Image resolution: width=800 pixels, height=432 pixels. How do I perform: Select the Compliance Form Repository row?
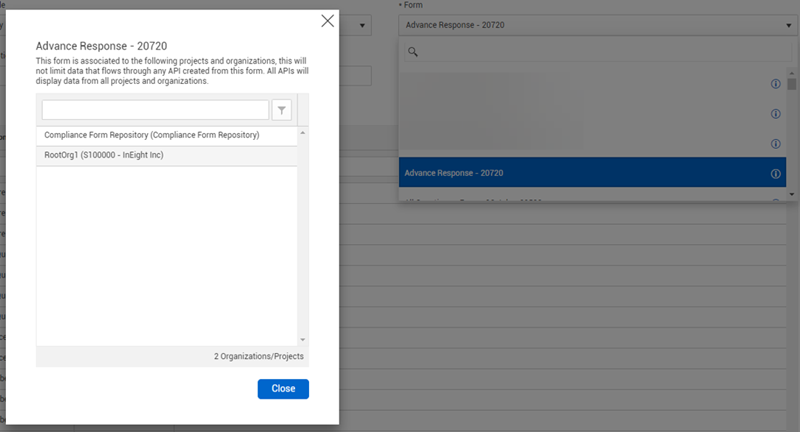pyautogui.click(x=167, y=135)
